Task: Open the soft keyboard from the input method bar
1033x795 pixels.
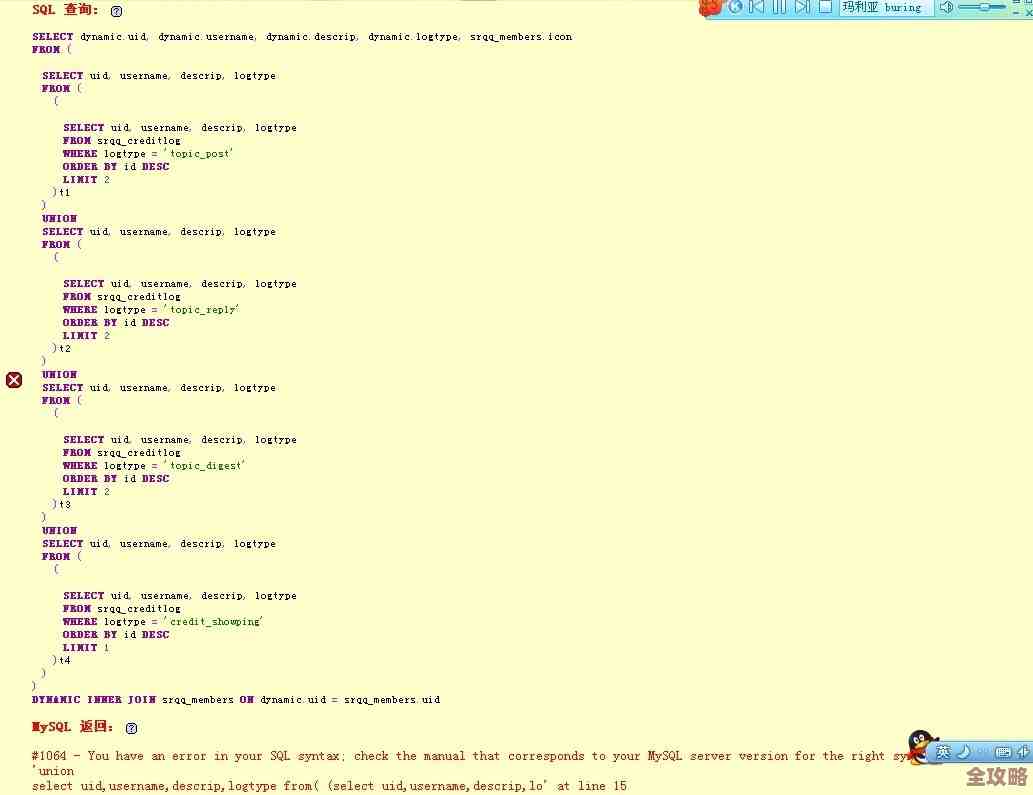Action: click(1002, 752)
